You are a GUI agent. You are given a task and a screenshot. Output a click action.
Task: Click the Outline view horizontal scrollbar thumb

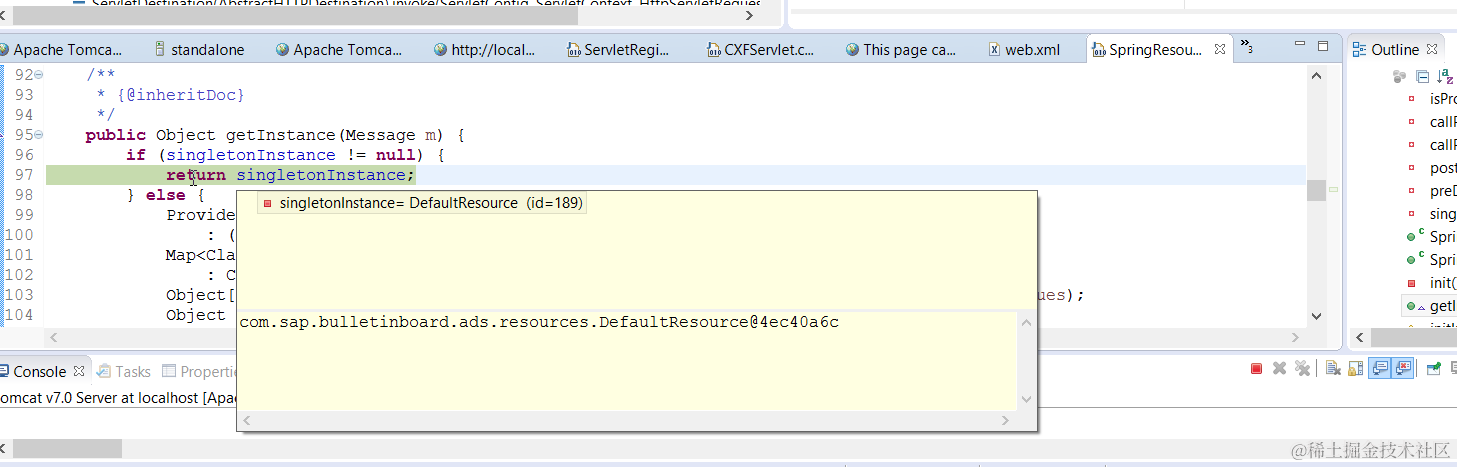coord(1414,337)
